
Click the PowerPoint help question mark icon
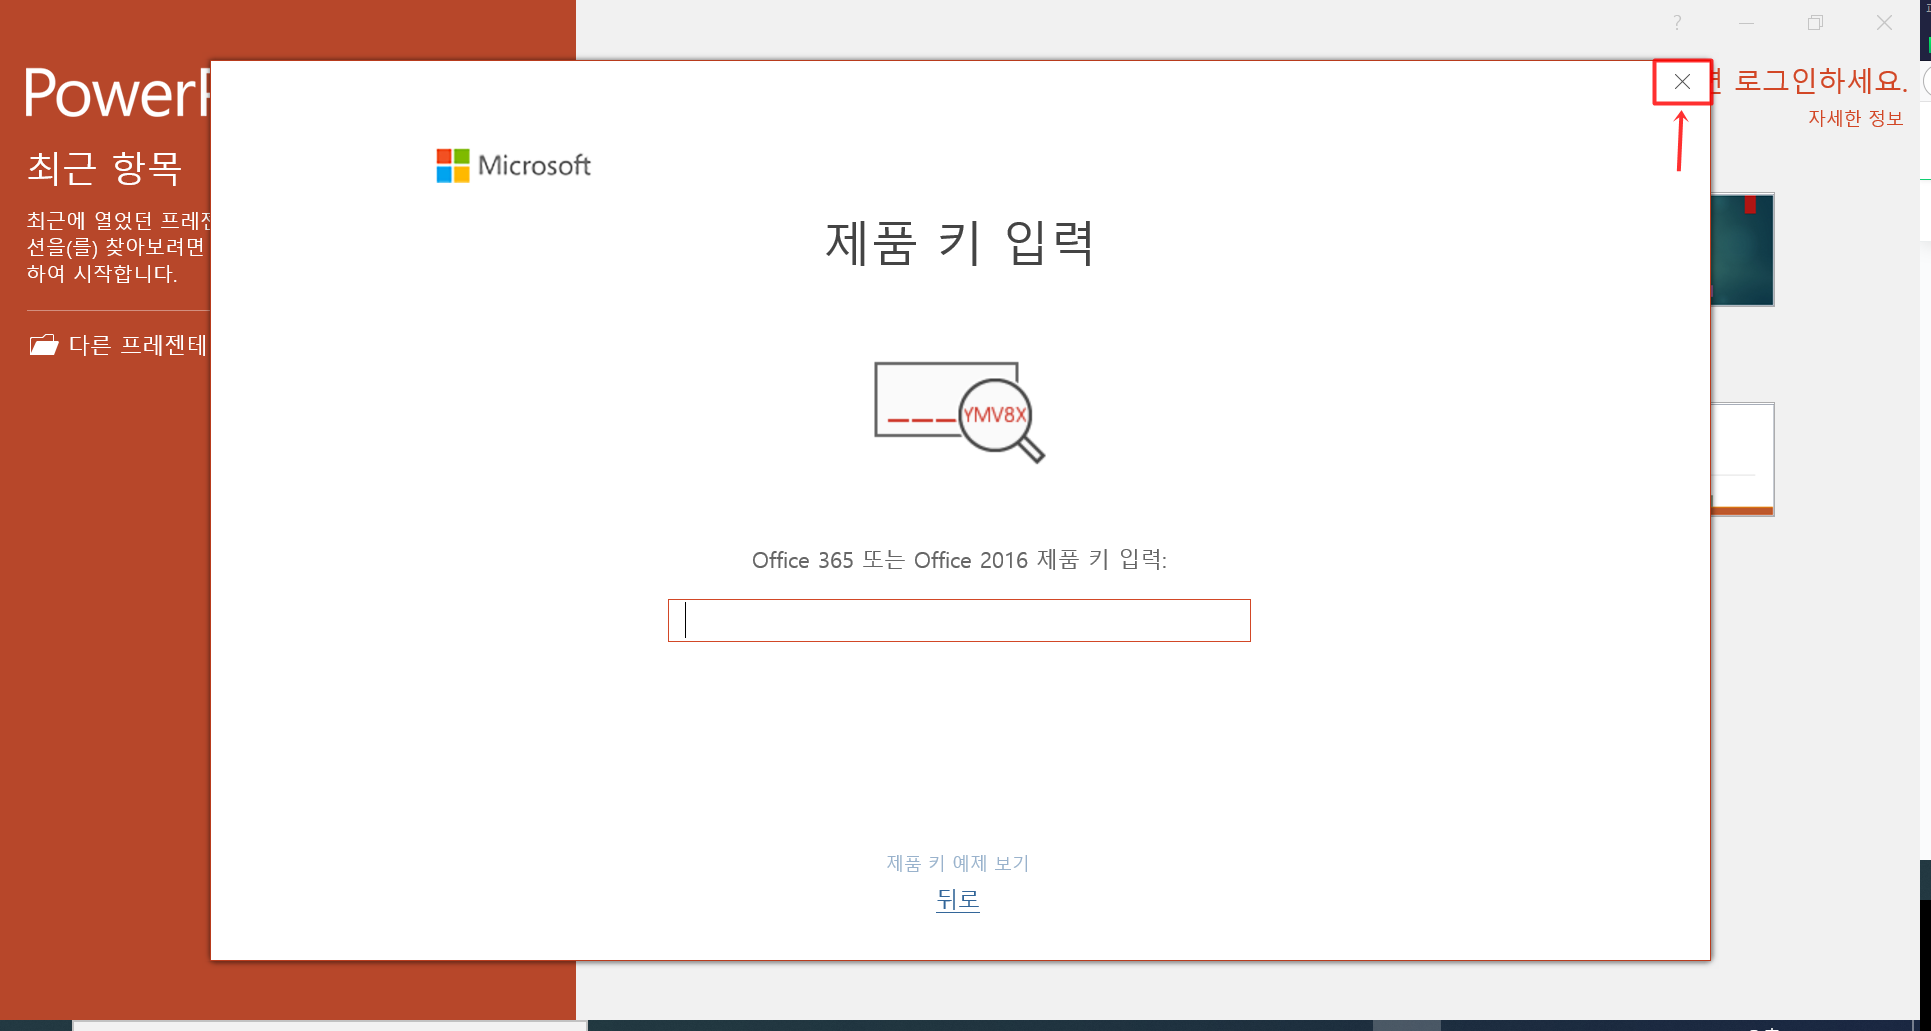coord(1677,23)
